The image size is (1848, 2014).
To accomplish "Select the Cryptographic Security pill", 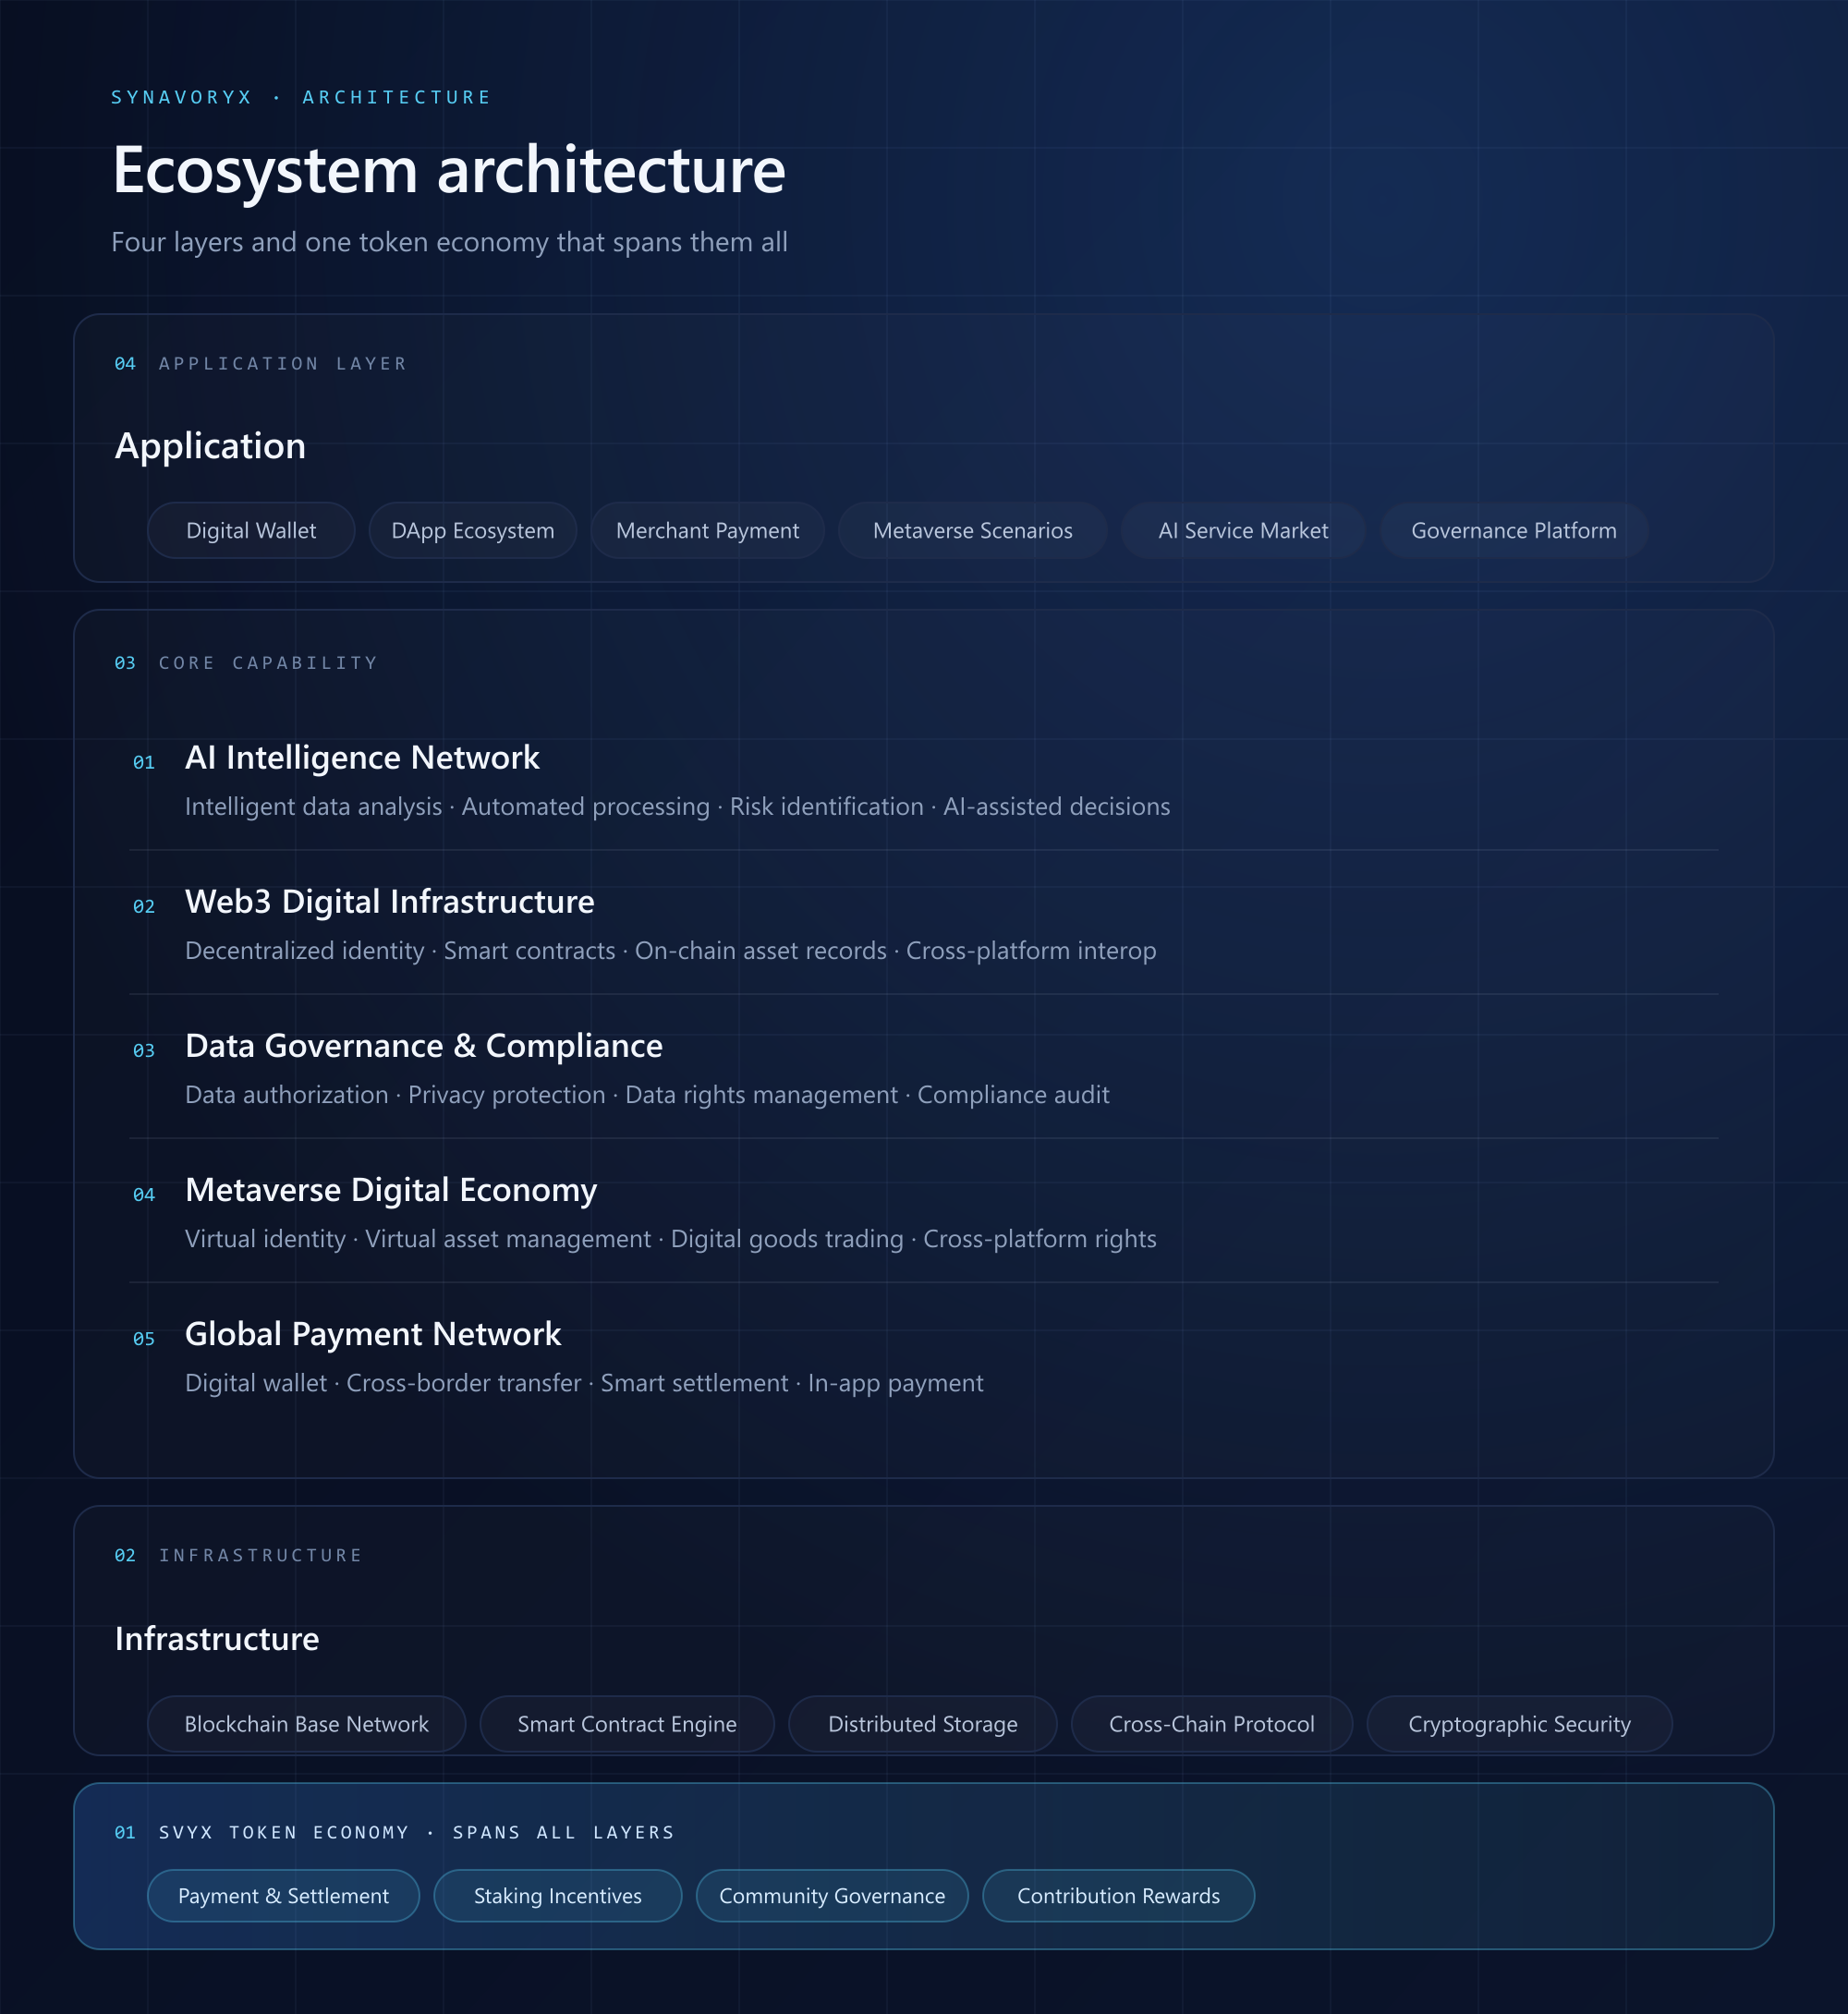I will coord(1520,1724).
